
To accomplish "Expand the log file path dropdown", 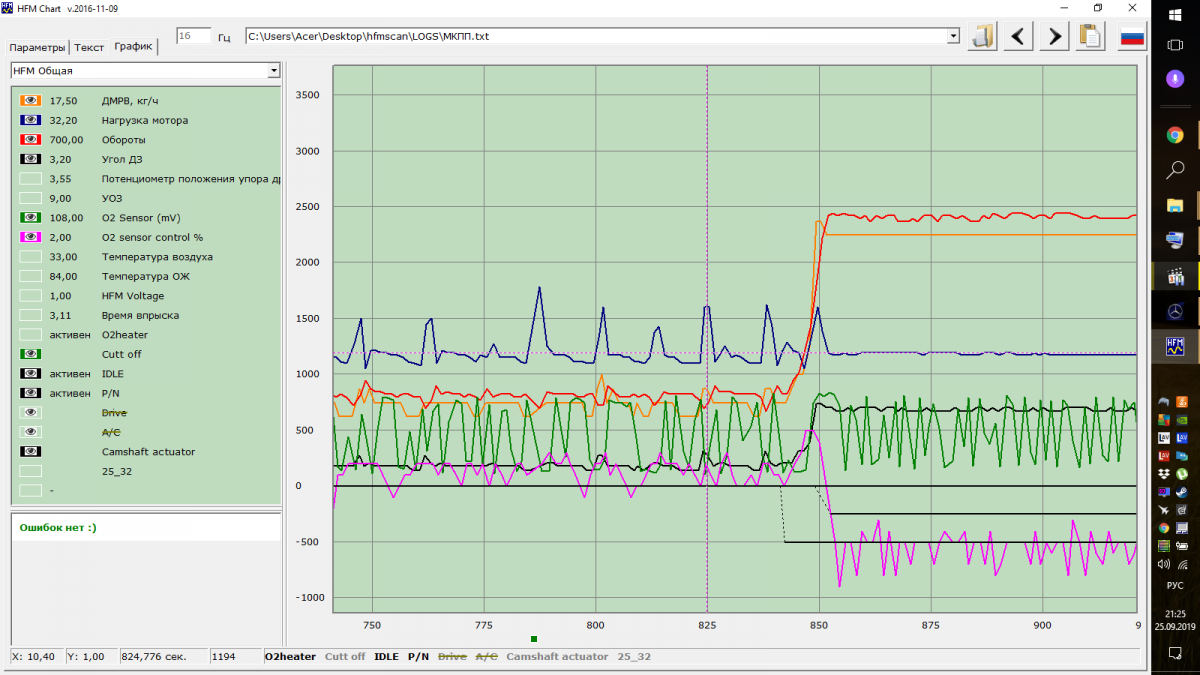I will click(953, 36).
